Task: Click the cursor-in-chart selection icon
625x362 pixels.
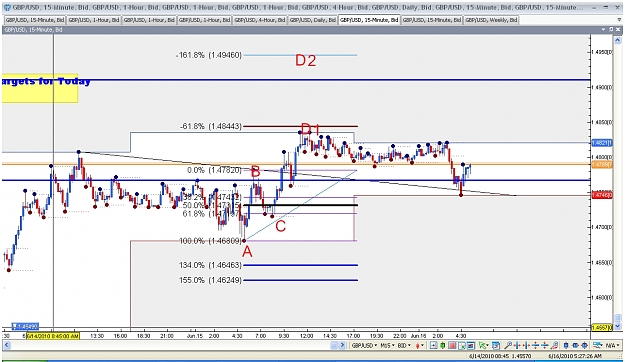Action: pos(462,345)
